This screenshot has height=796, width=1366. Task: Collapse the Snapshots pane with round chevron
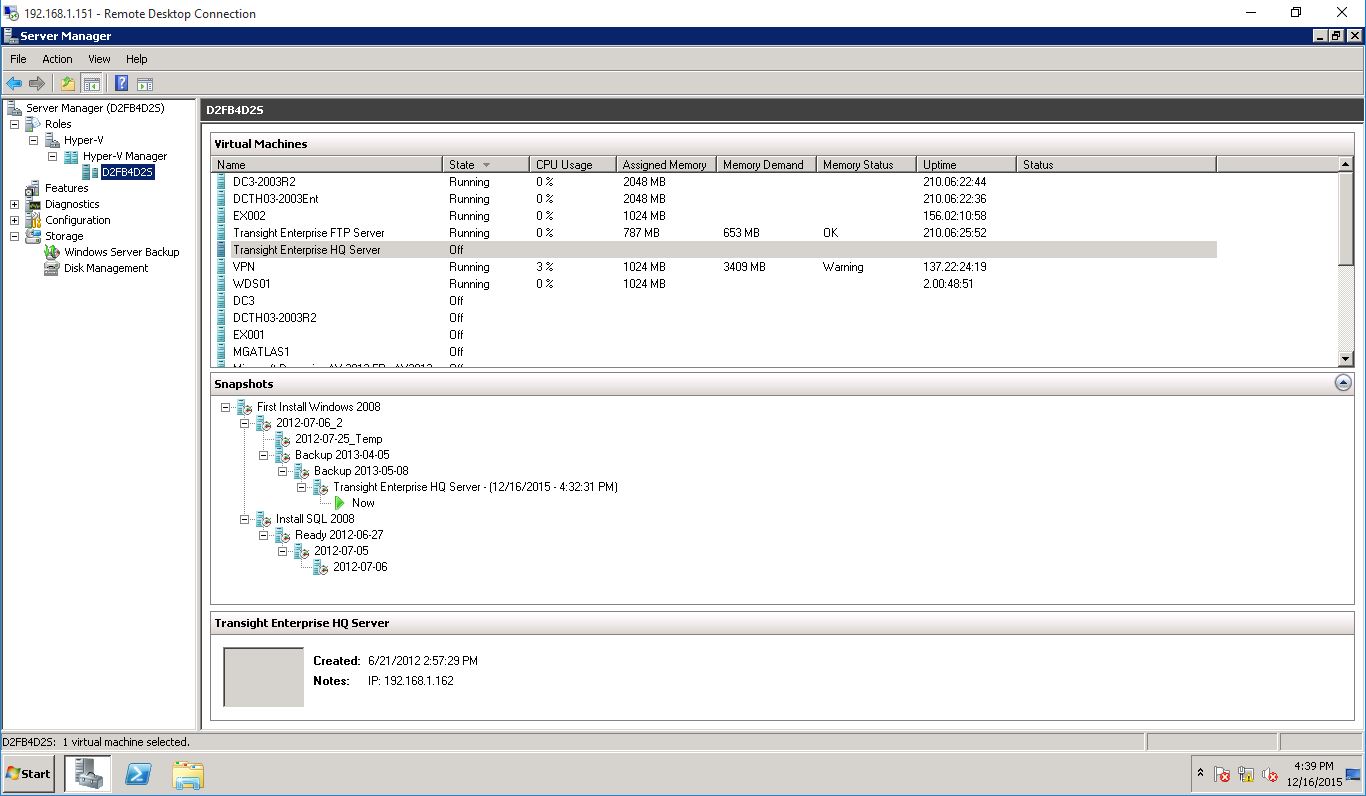[x=1343, y=383]
